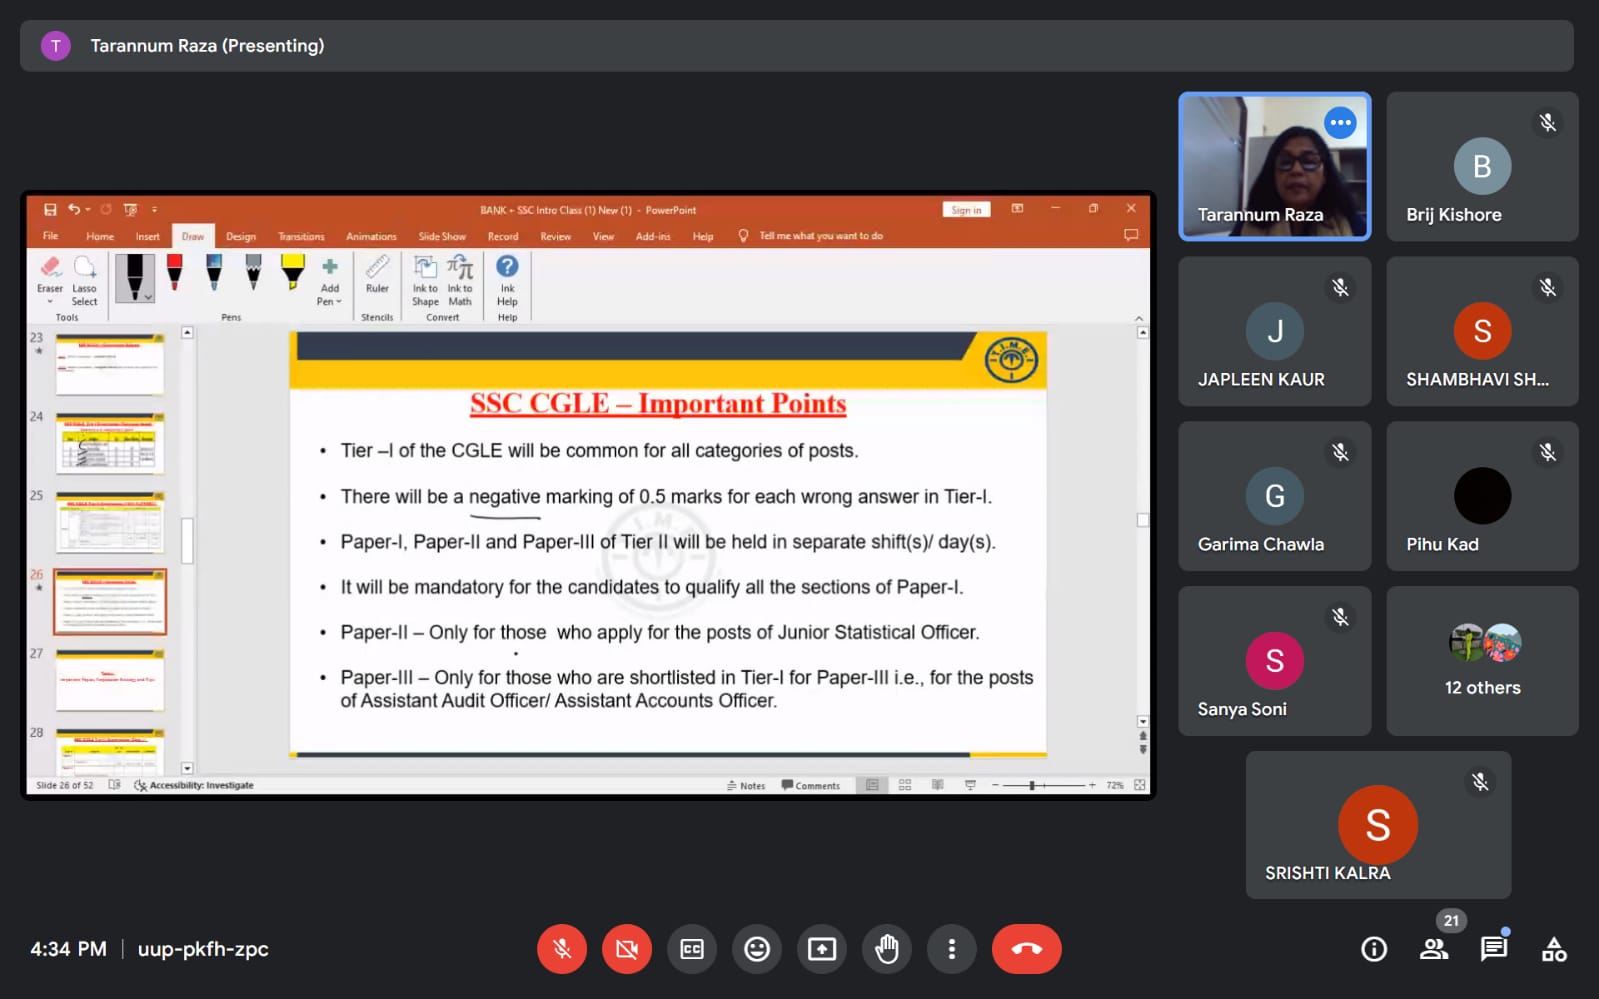Expand the 12 others participants tile

coord(1482,661)
